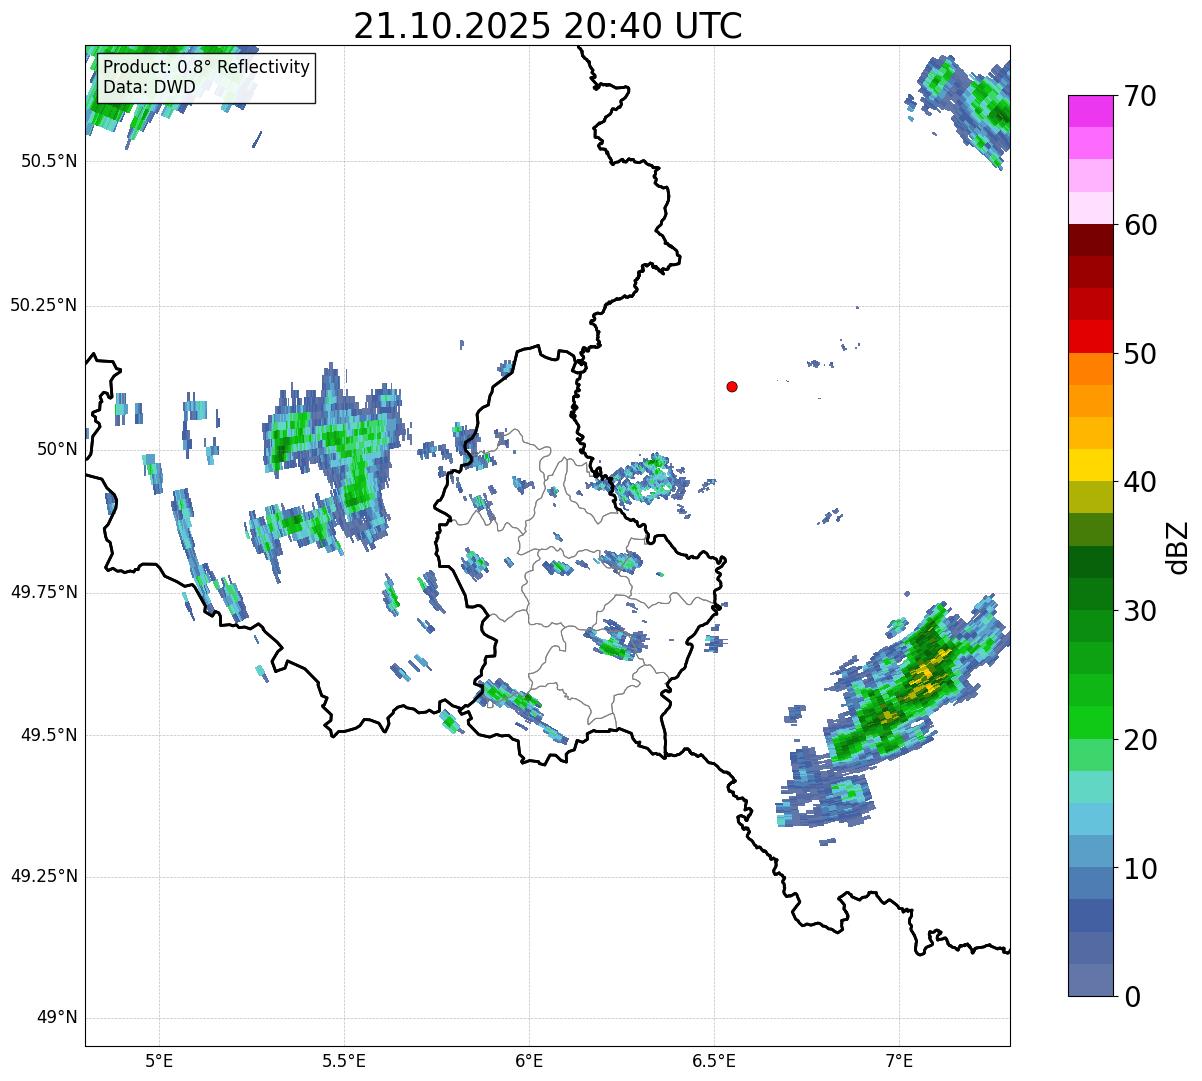The width and height of the screenshot is (1202, 1081).
Task: Click the latitude label 50.25°N
Action: click(44, 305)
